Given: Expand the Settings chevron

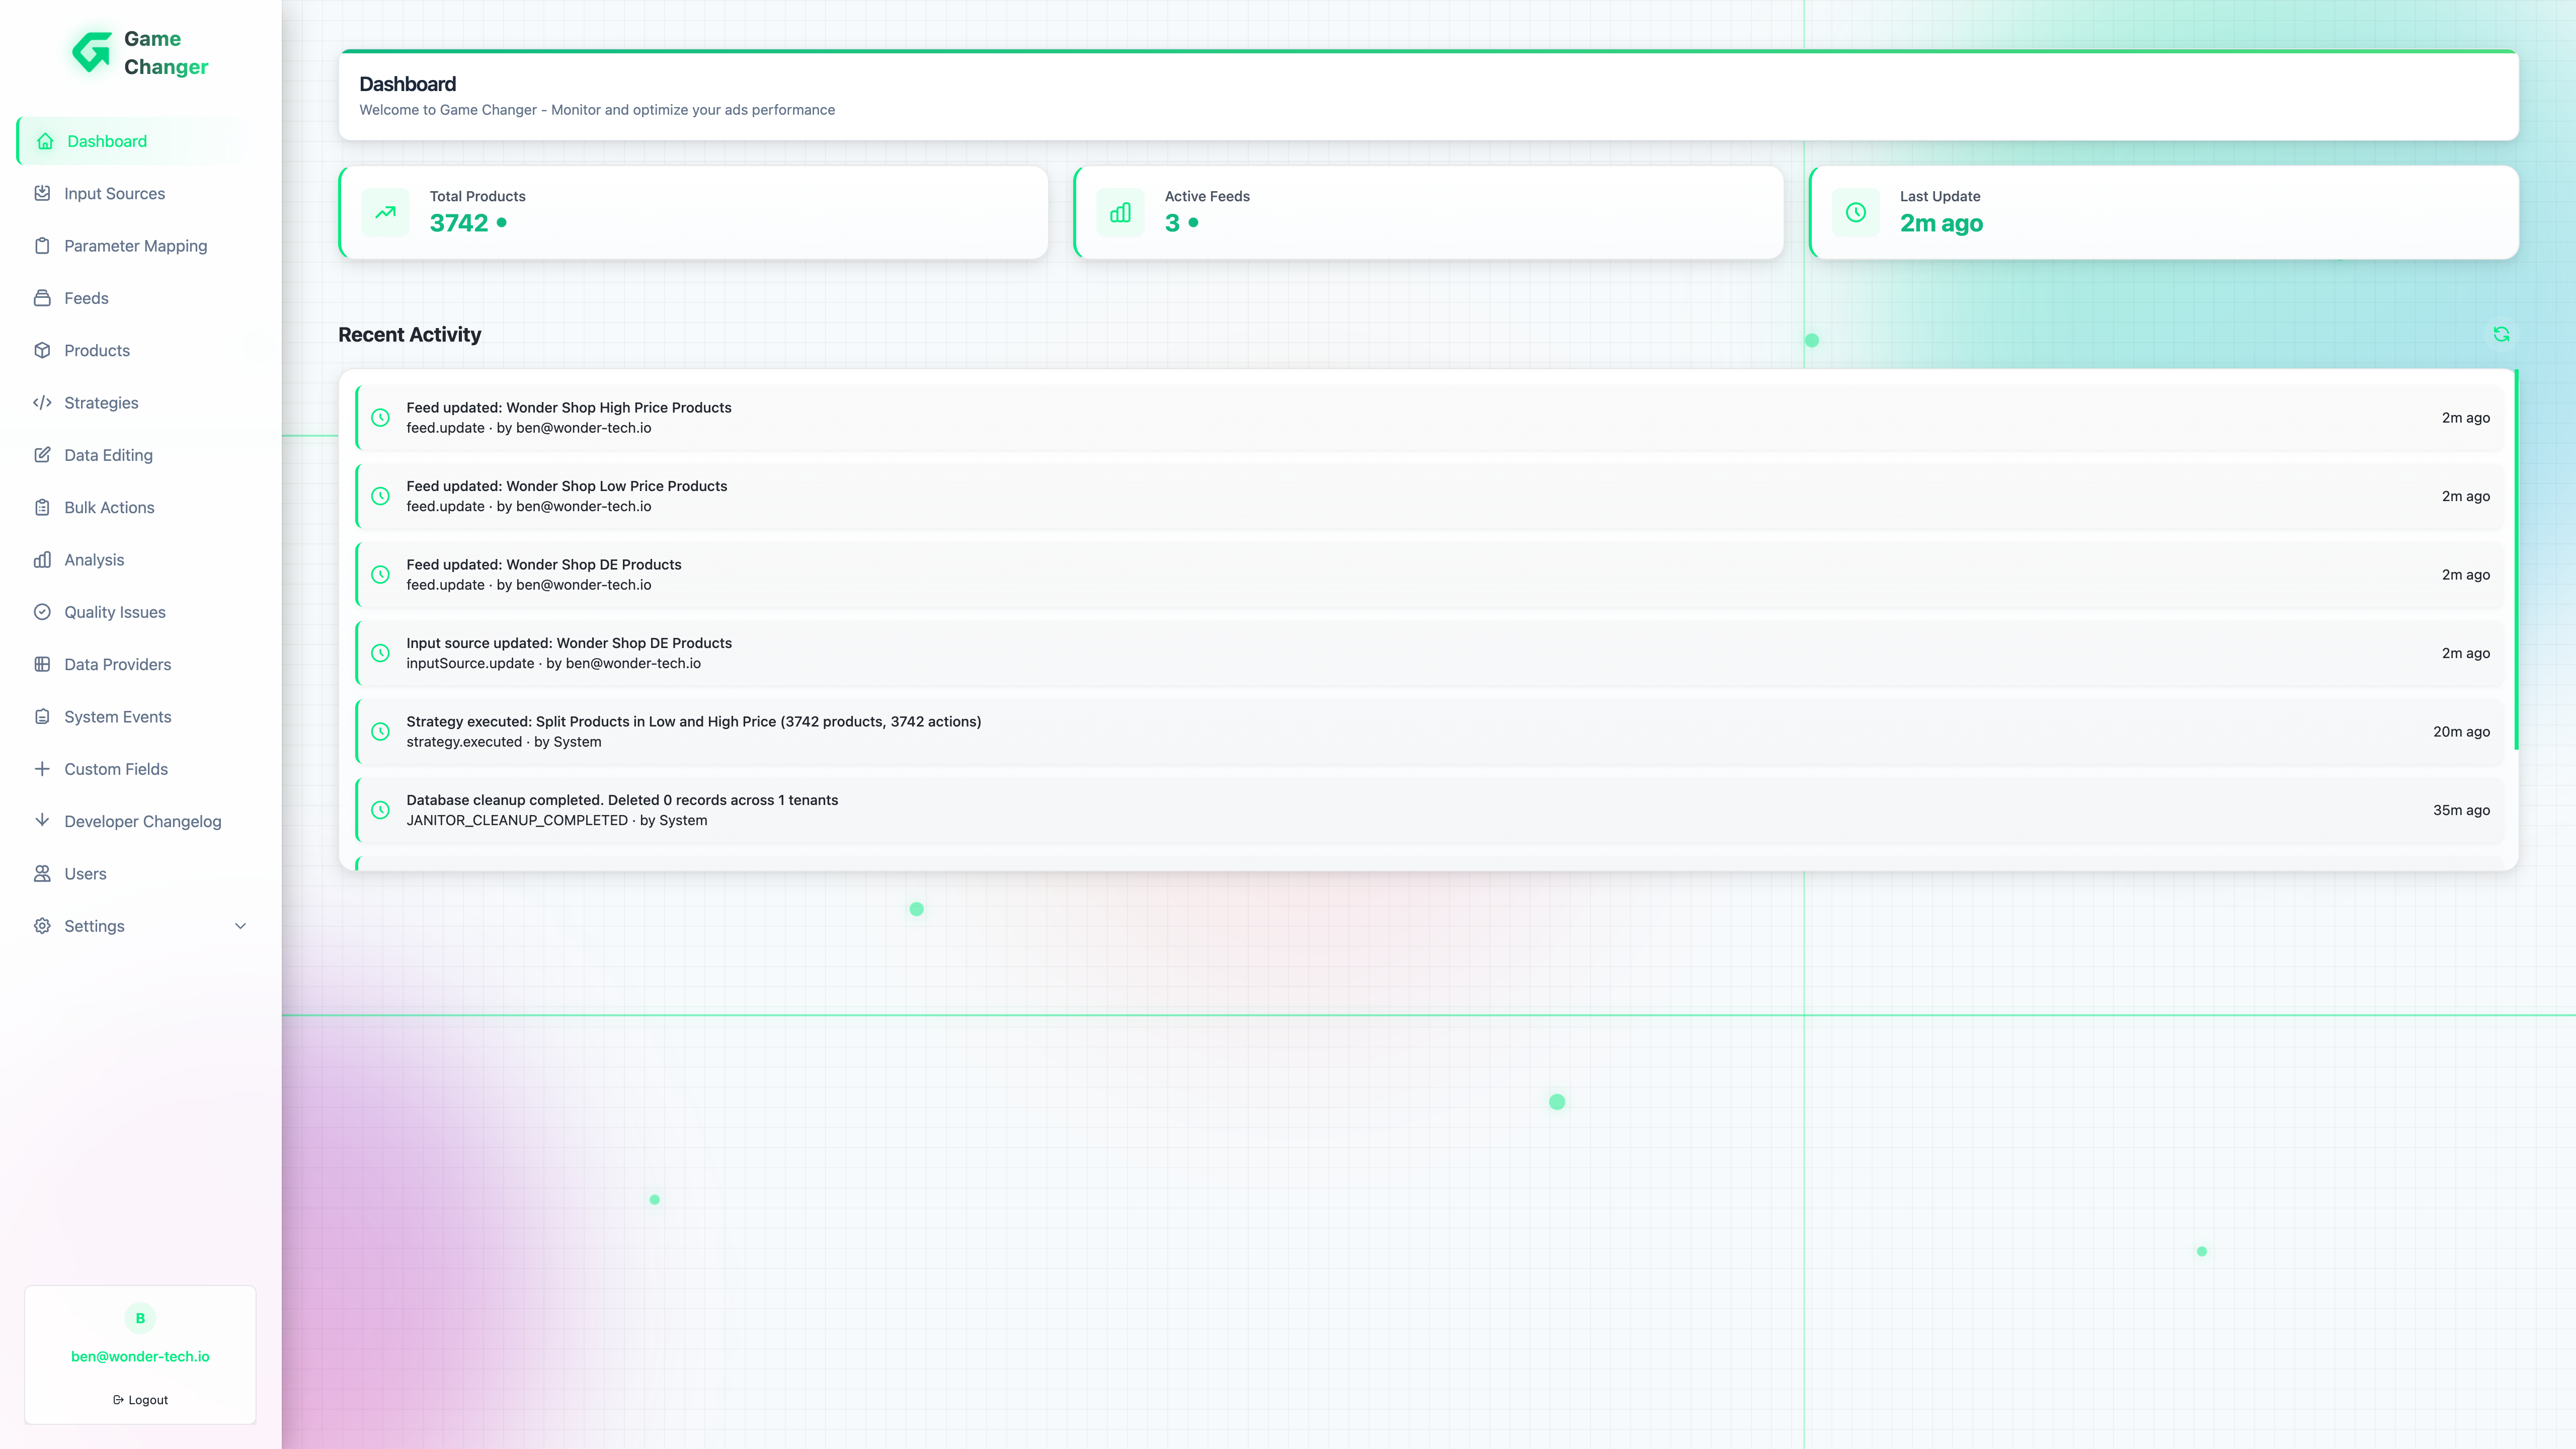Looking at the screenshot, I should (240, 926).
